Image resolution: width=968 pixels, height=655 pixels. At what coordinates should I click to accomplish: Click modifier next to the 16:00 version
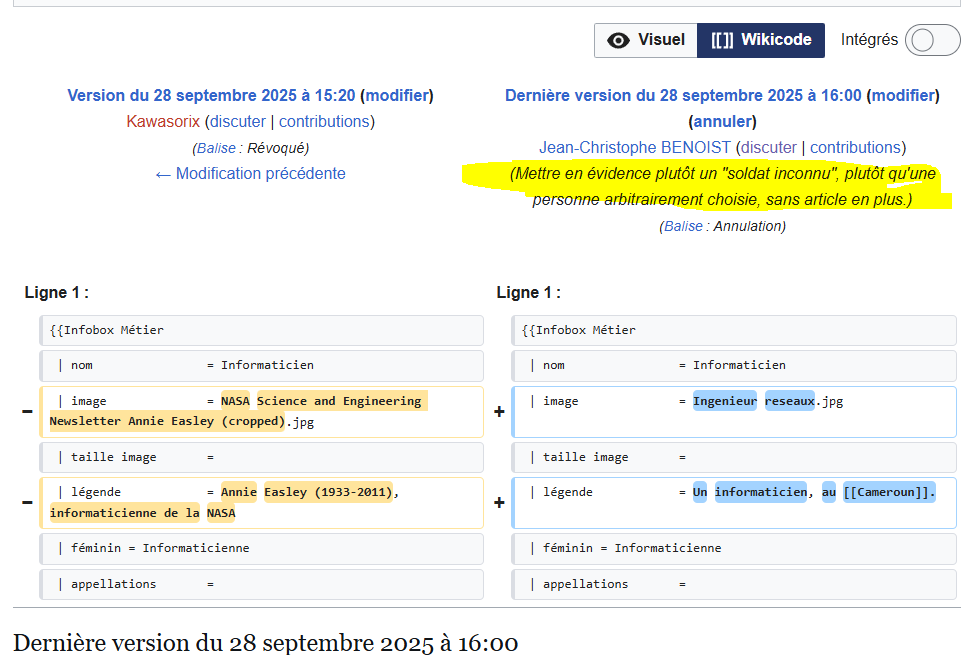[903, 96]
